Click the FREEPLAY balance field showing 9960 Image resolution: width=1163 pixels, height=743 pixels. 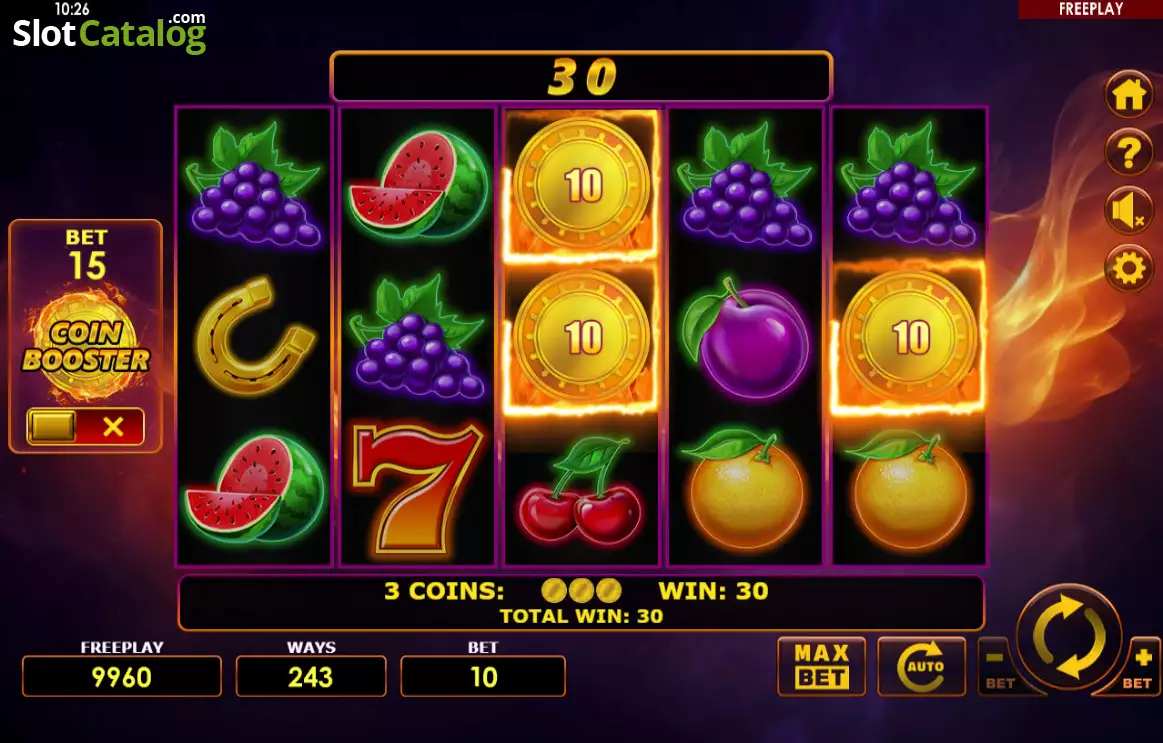[x=122, y=676]
